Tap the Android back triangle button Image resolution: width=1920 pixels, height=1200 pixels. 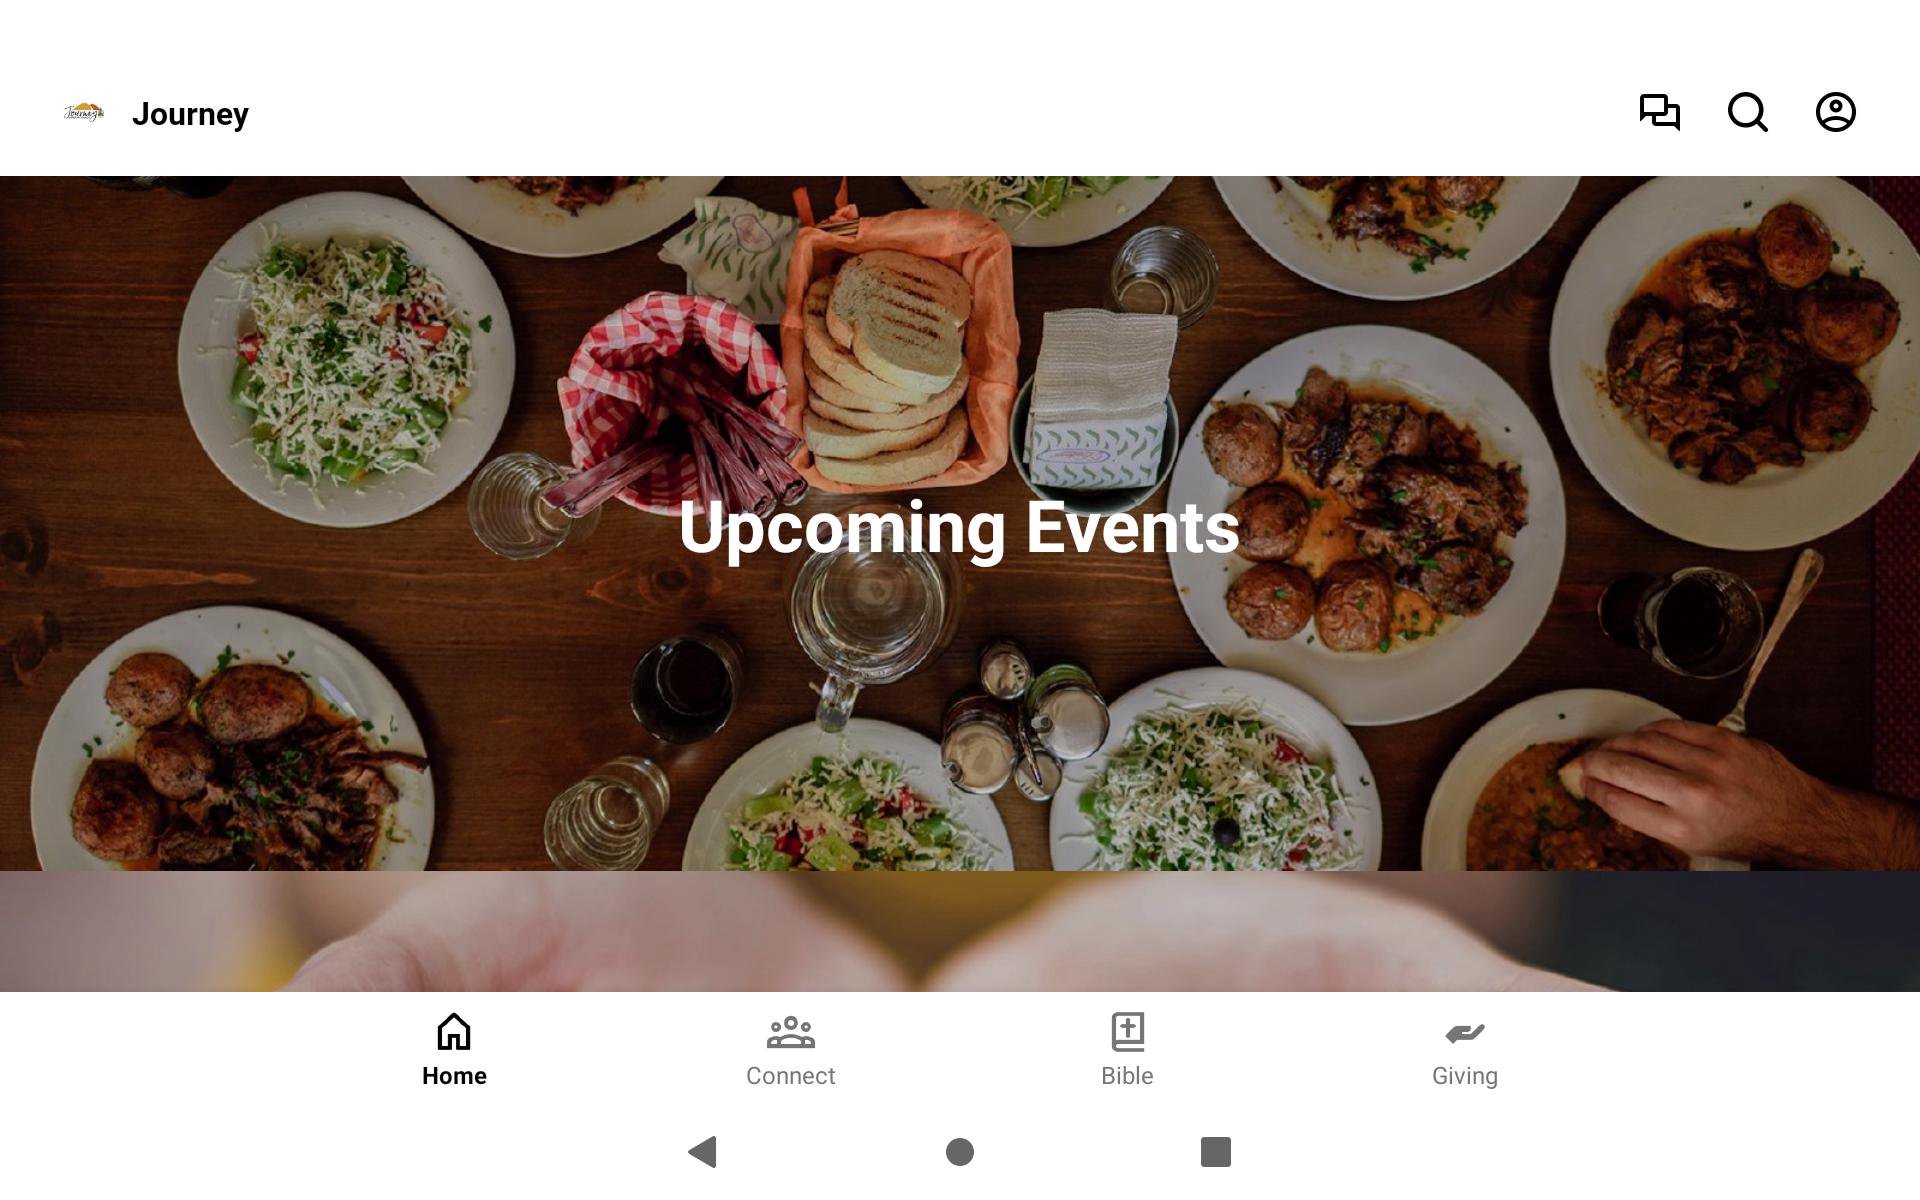tap(703, 1152)
